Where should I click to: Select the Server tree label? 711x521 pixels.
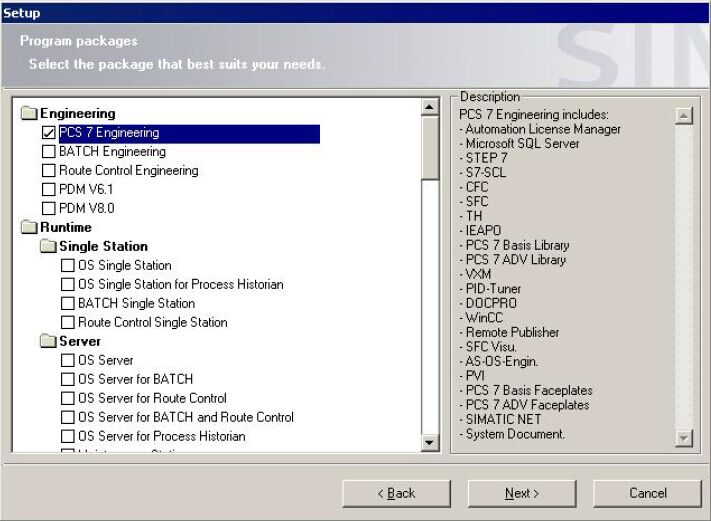coord(80,341)
